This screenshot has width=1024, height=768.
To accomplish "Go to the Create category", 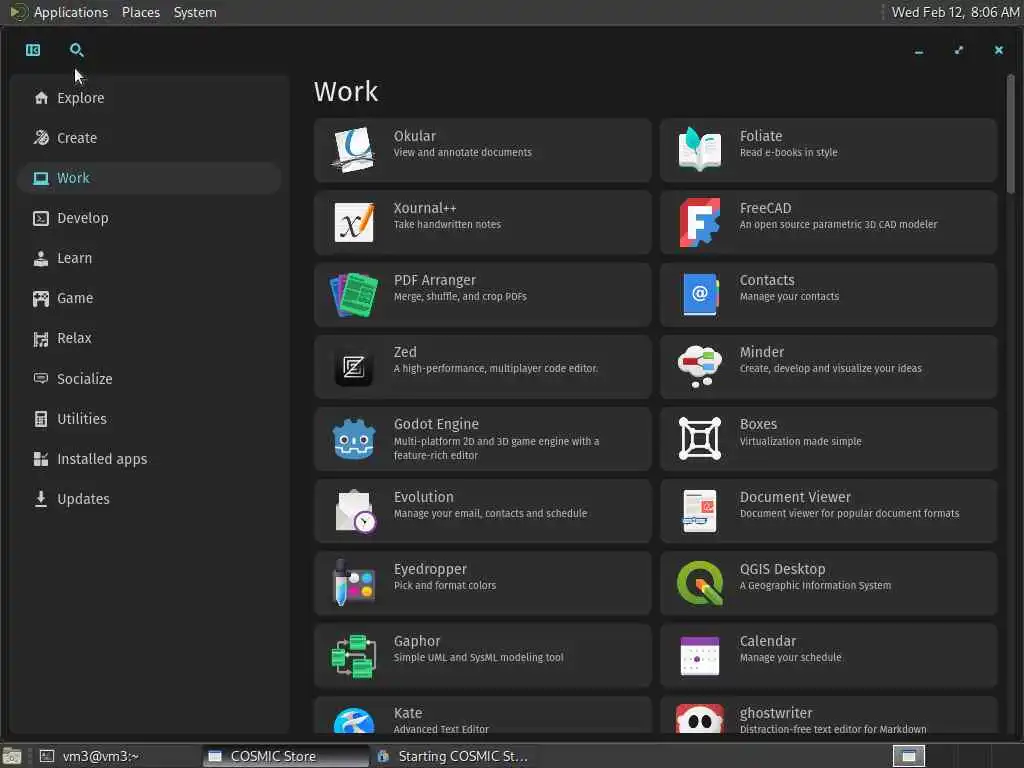I will click(x=150, y=138).
